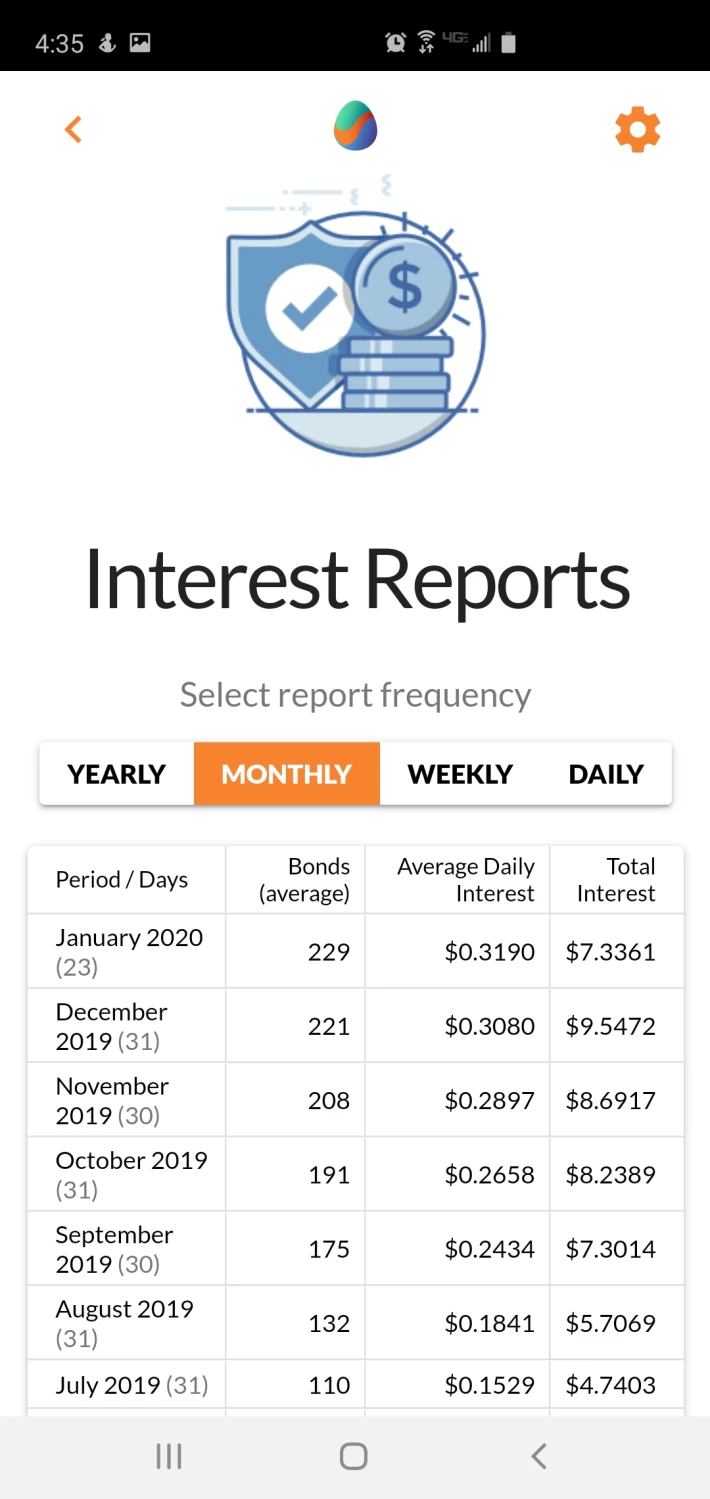Tap the $8.2389 October total interest
The image size is (710, 1499).
coord(611,1174)
